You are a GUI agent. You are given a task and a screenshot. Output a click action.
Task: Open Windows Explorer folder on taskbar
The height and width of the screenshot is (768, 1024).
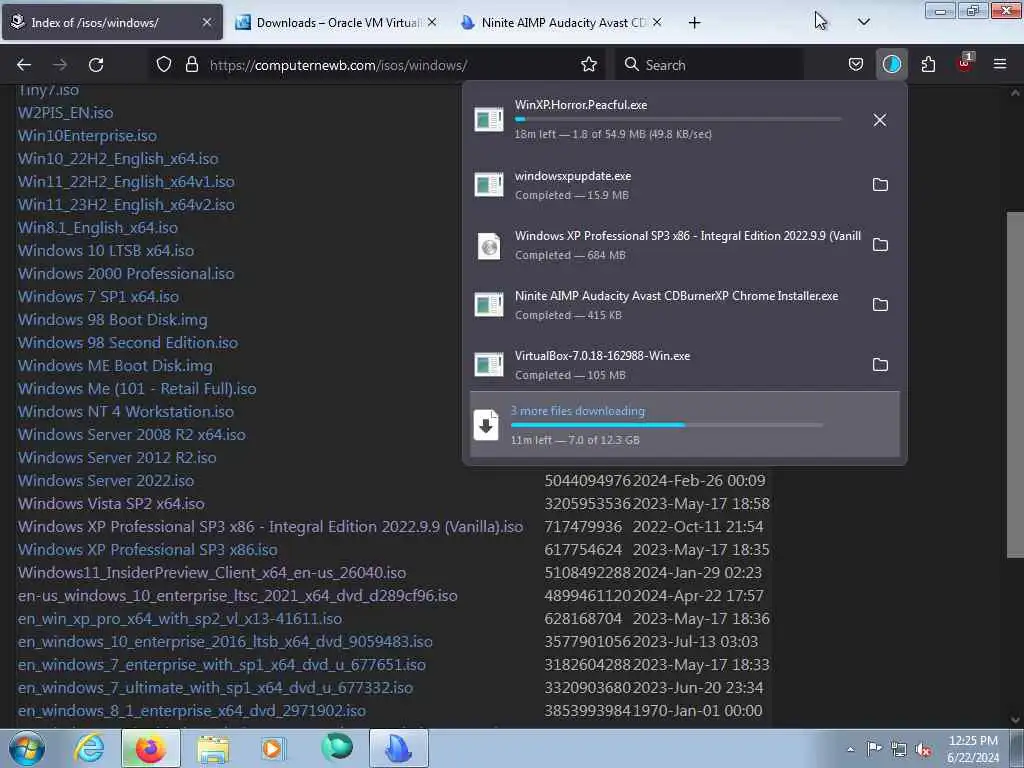[213, 748]
